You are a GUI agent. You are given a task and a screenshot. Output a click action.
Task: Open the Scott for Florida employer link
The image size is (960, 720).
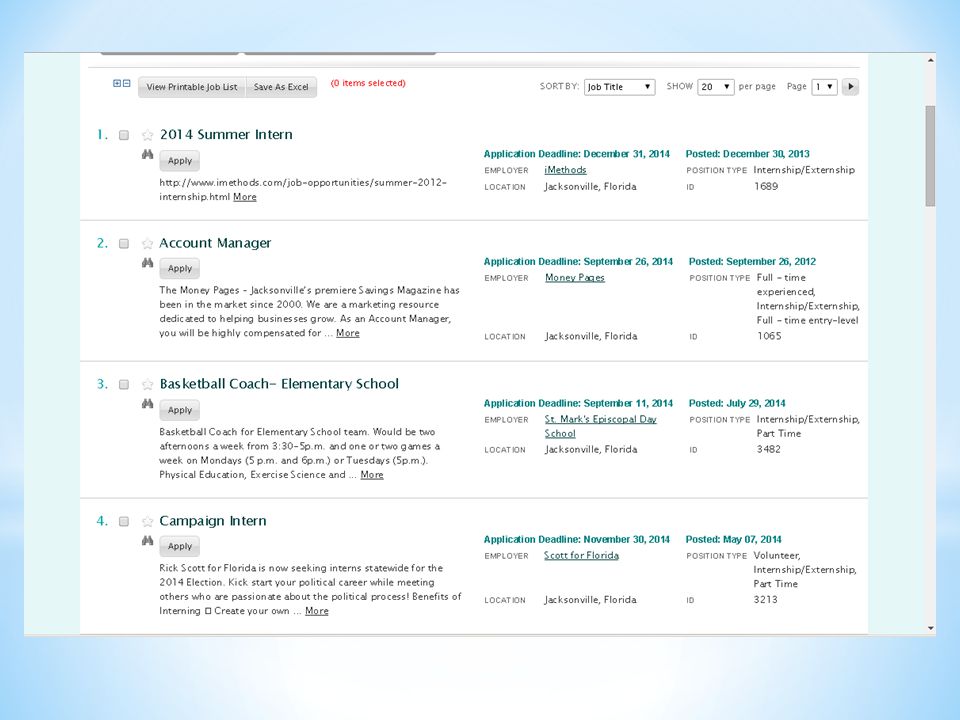click(x=582, y=555)
